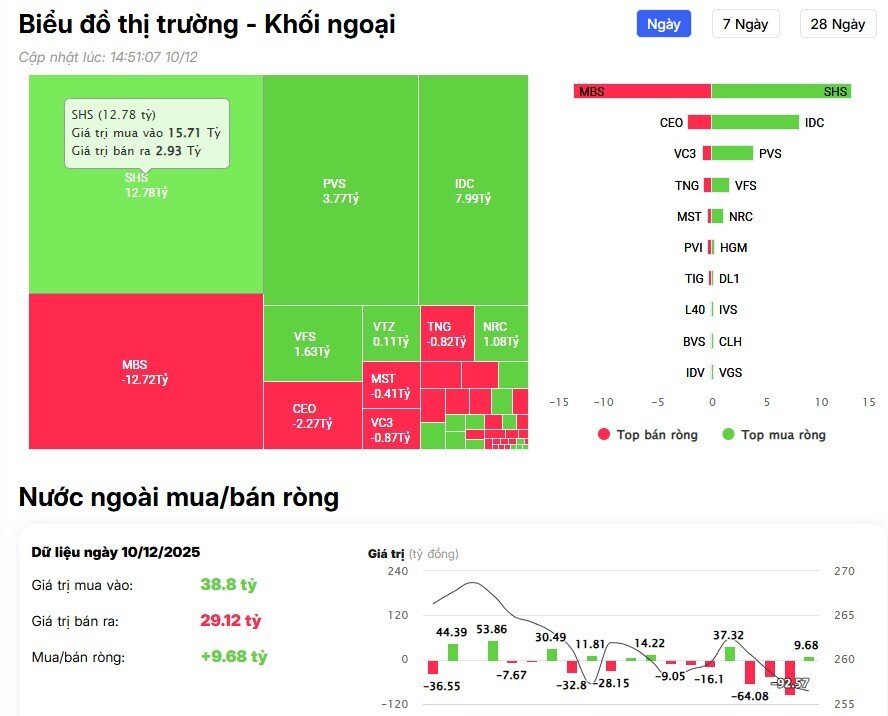Open the IDC tile details
Image resolution: width=888 pixels, height=716 pixels.
tap(474, 190)
